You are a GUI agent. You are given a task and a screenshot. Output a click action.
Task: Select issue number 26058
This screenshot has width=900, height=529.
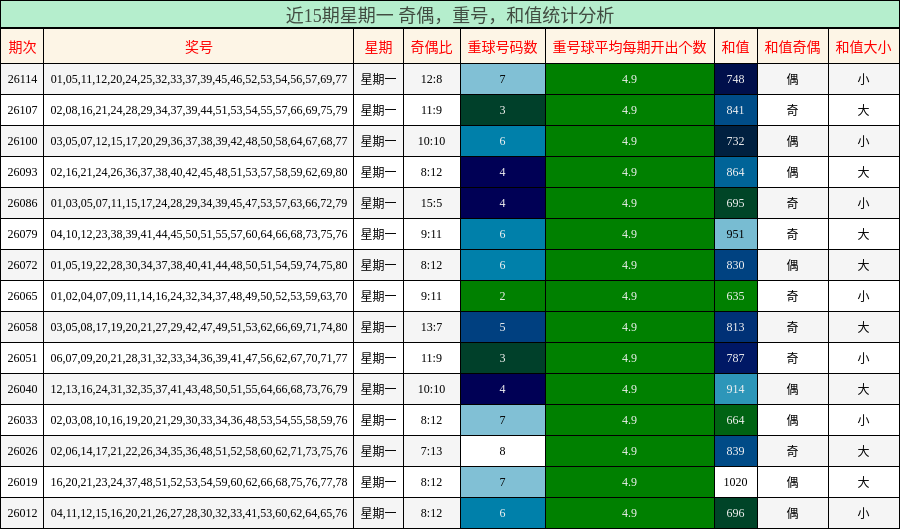click(x=22, y=327)
